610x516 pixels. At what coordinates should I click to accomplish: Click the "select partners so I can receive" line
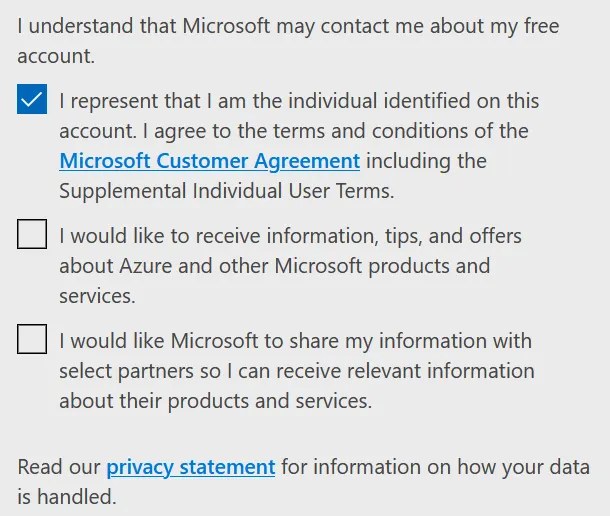pos(296,371)
